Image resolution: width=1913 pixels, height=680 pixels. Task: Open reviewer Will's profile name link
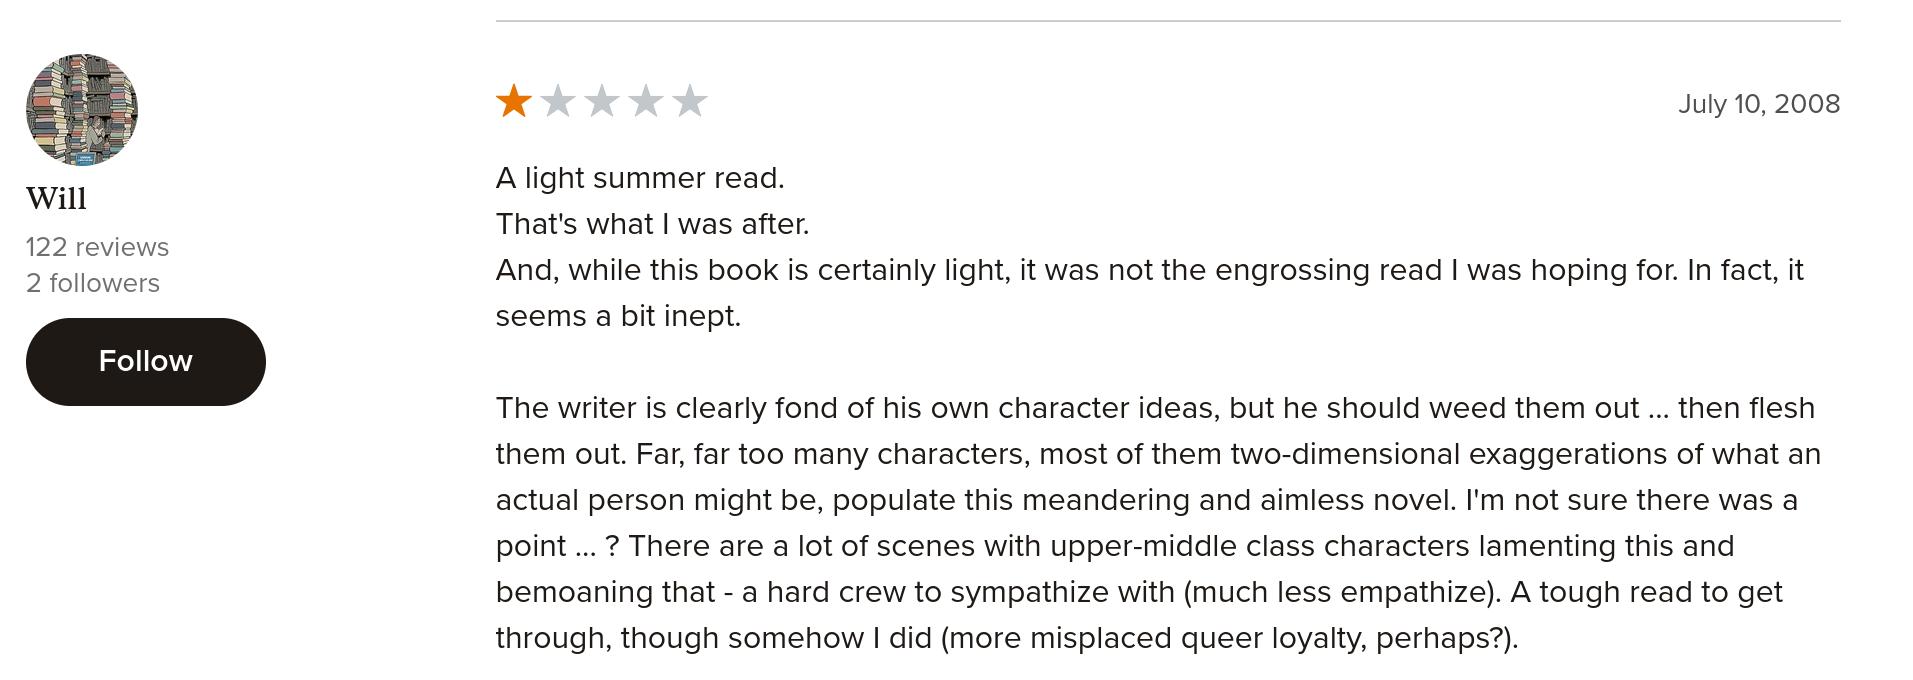click(x=56, y=199)
